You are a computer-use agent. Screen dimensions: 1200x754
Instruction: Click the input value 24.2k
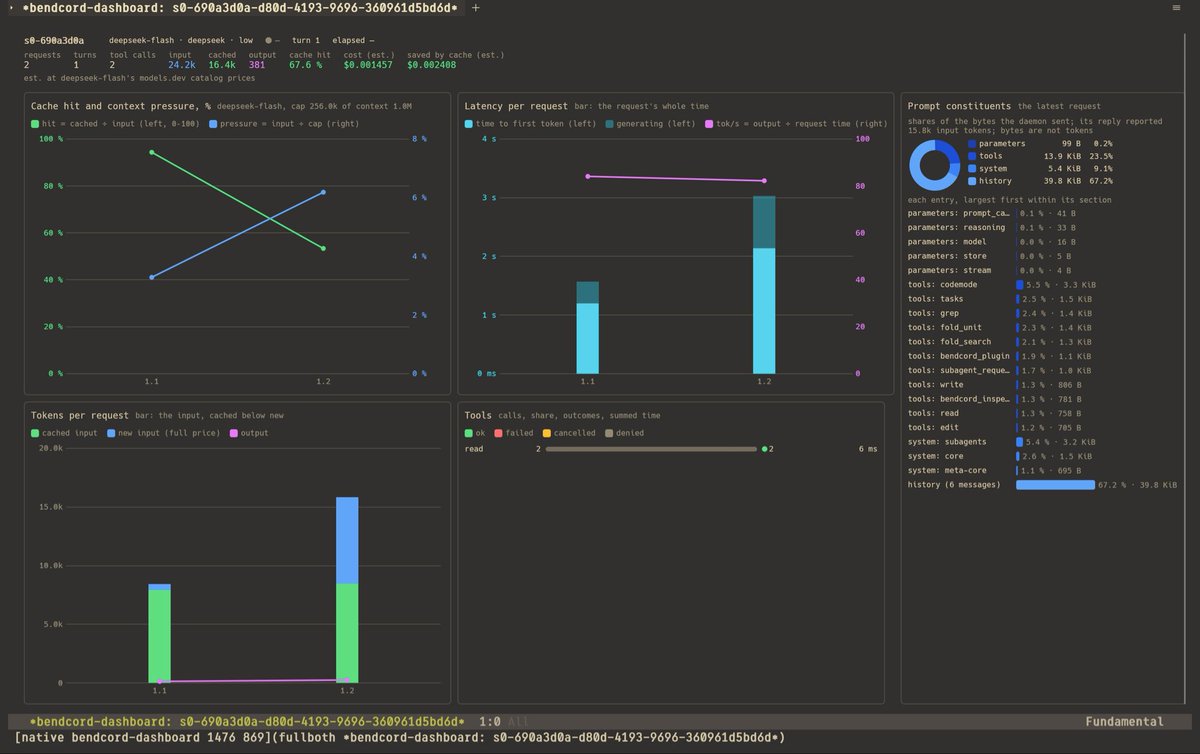(180, 65)
